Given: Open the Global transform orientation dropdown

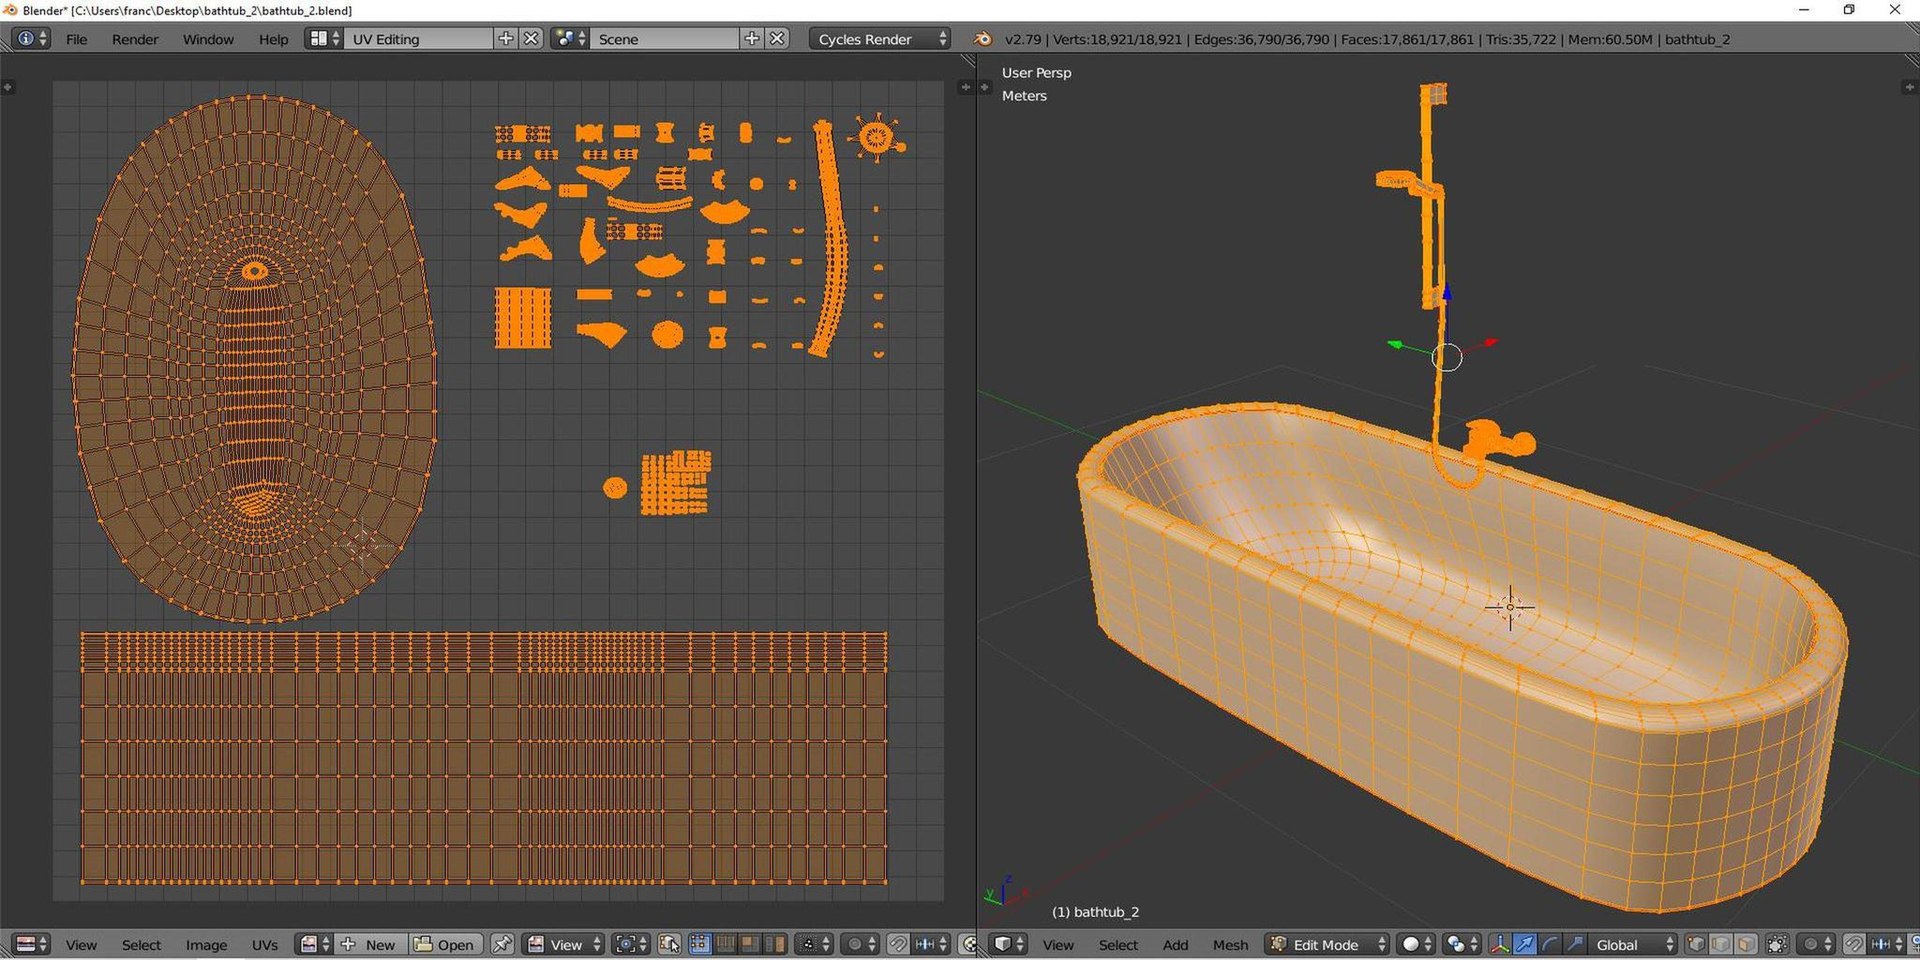Looking at the screenshot, I should pos(1631,944).
